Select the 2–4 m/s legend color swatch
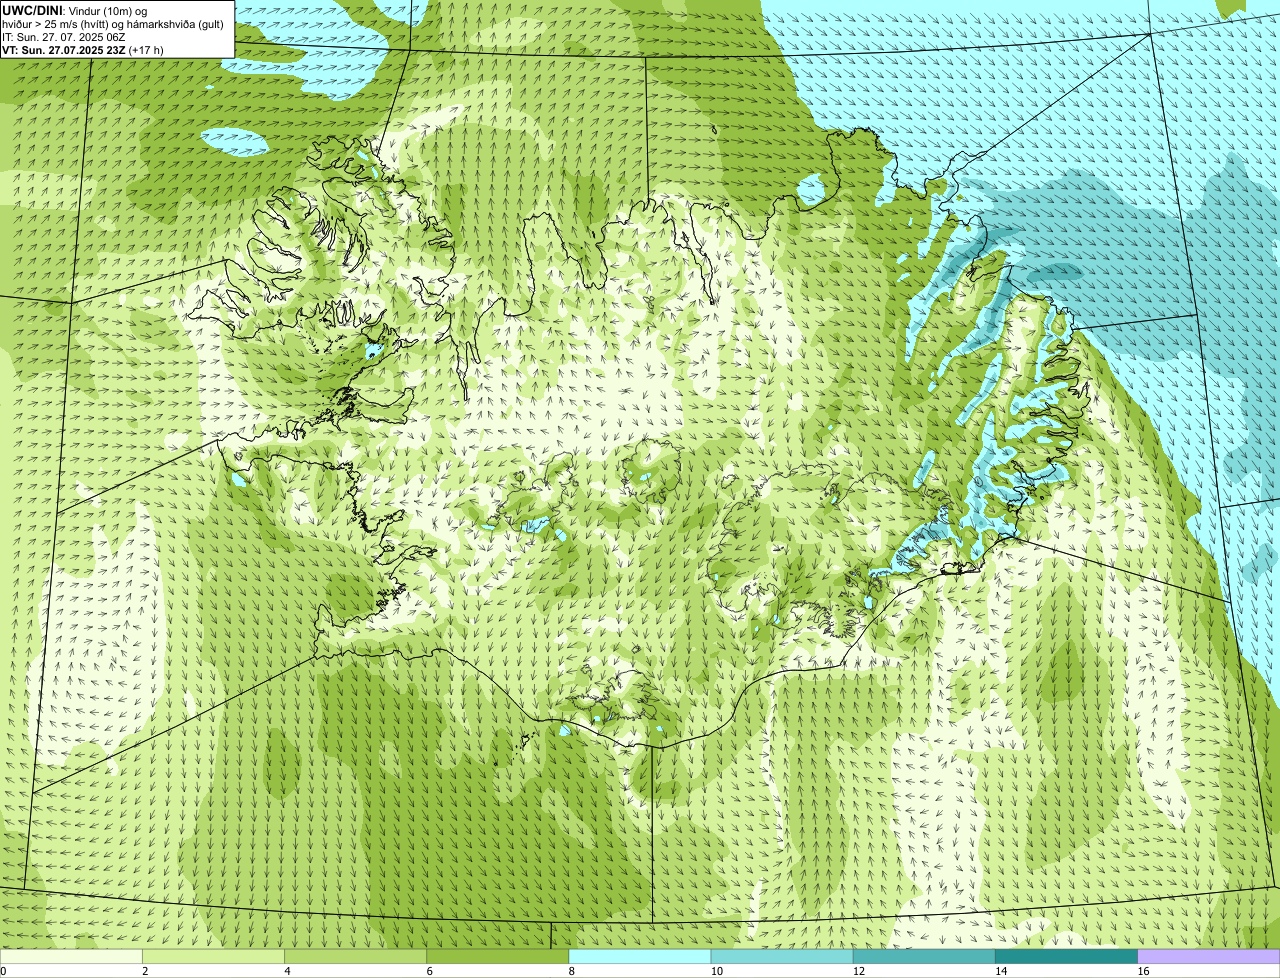 click(x=213, y=957)
